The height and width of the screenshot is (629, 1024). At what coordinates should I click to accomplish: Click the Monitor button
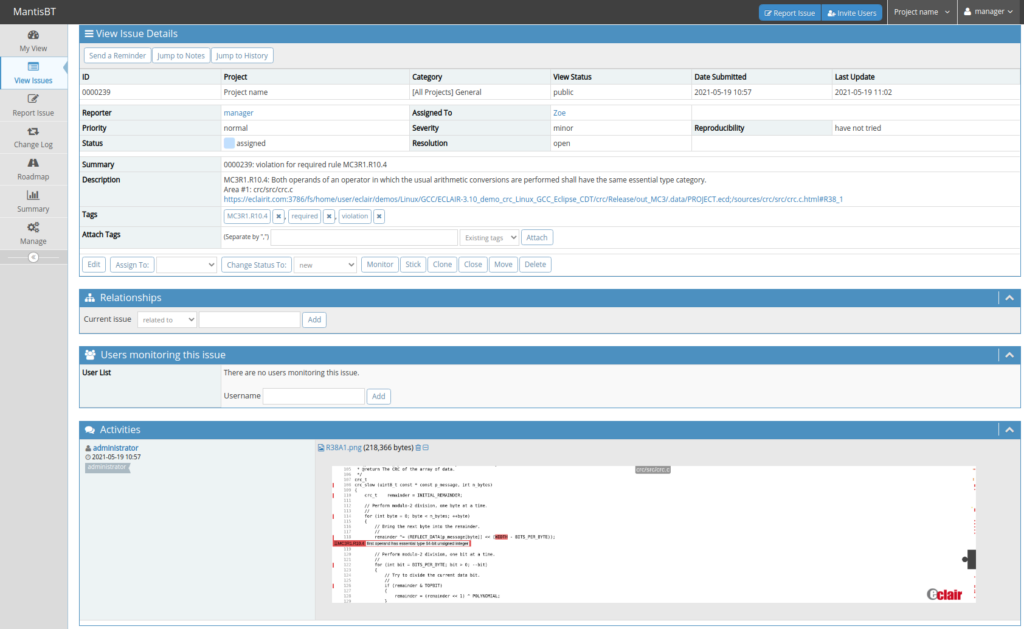point(380,265)
